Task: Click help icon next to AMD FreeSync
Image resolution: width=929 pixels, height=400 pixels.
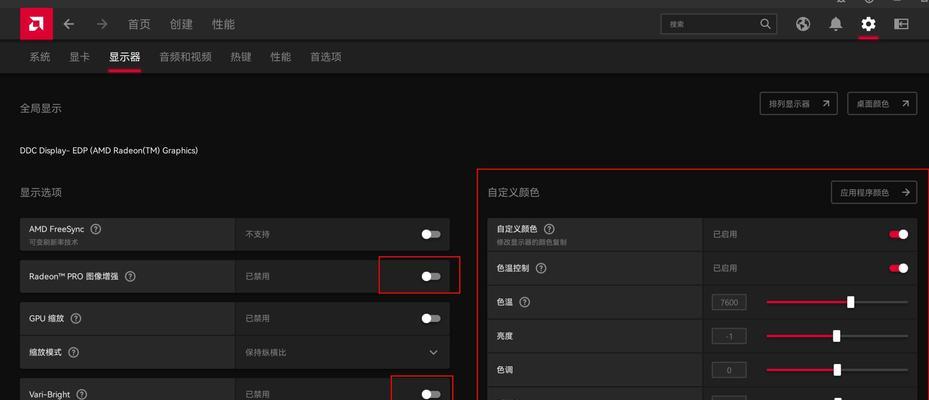Action: [x=95, y=229]
